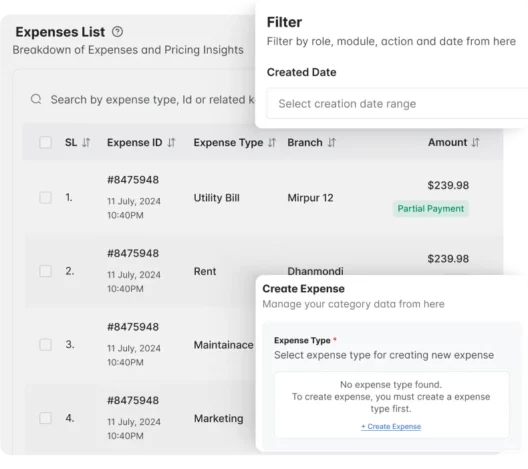Image resolution: width=528 pixels, height=469 pixels.
Task: Click the Expense Type field label
Action: coord(302,340)
